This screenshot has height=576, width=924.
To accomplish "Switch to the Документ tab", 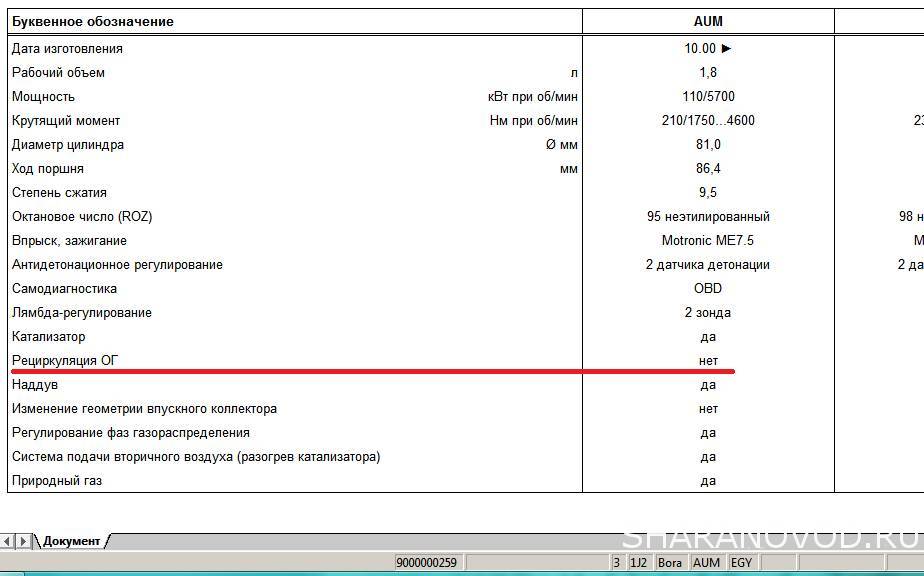I will point(71,541).
